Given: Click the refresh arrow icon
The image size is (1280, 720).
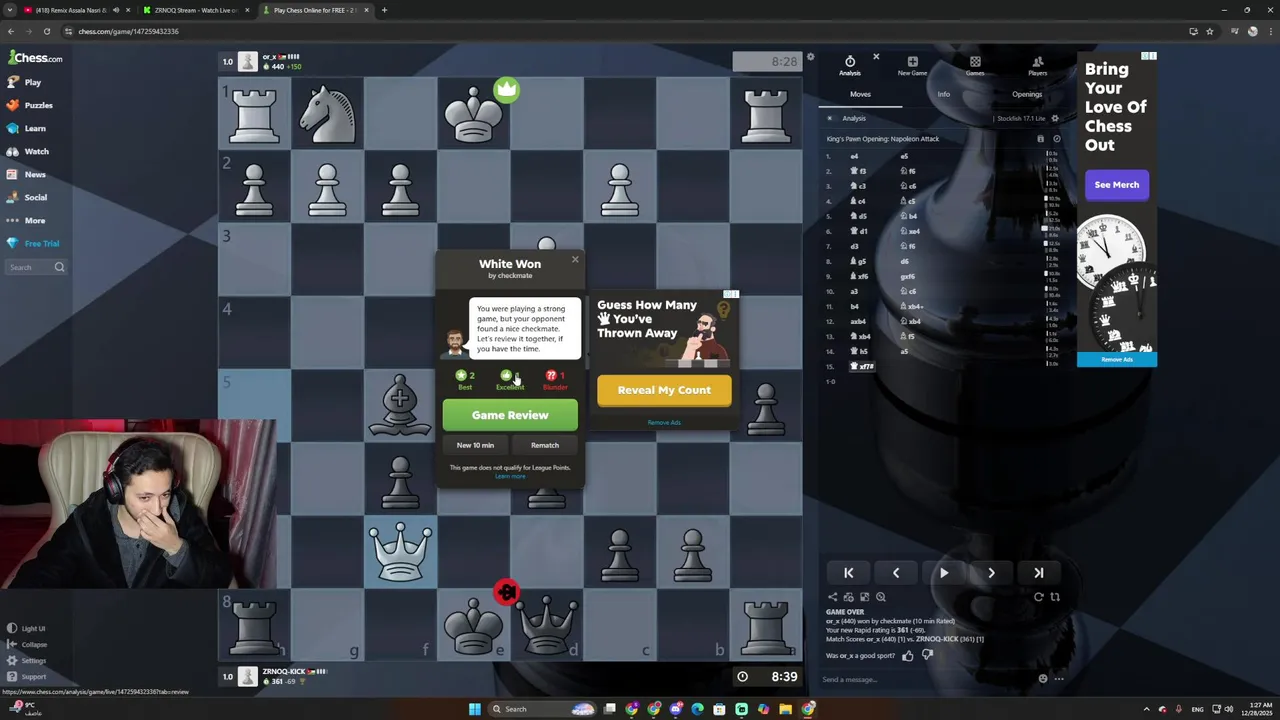Looking at the screenshot, I should pyautogui.click(x=1038, y=597).
